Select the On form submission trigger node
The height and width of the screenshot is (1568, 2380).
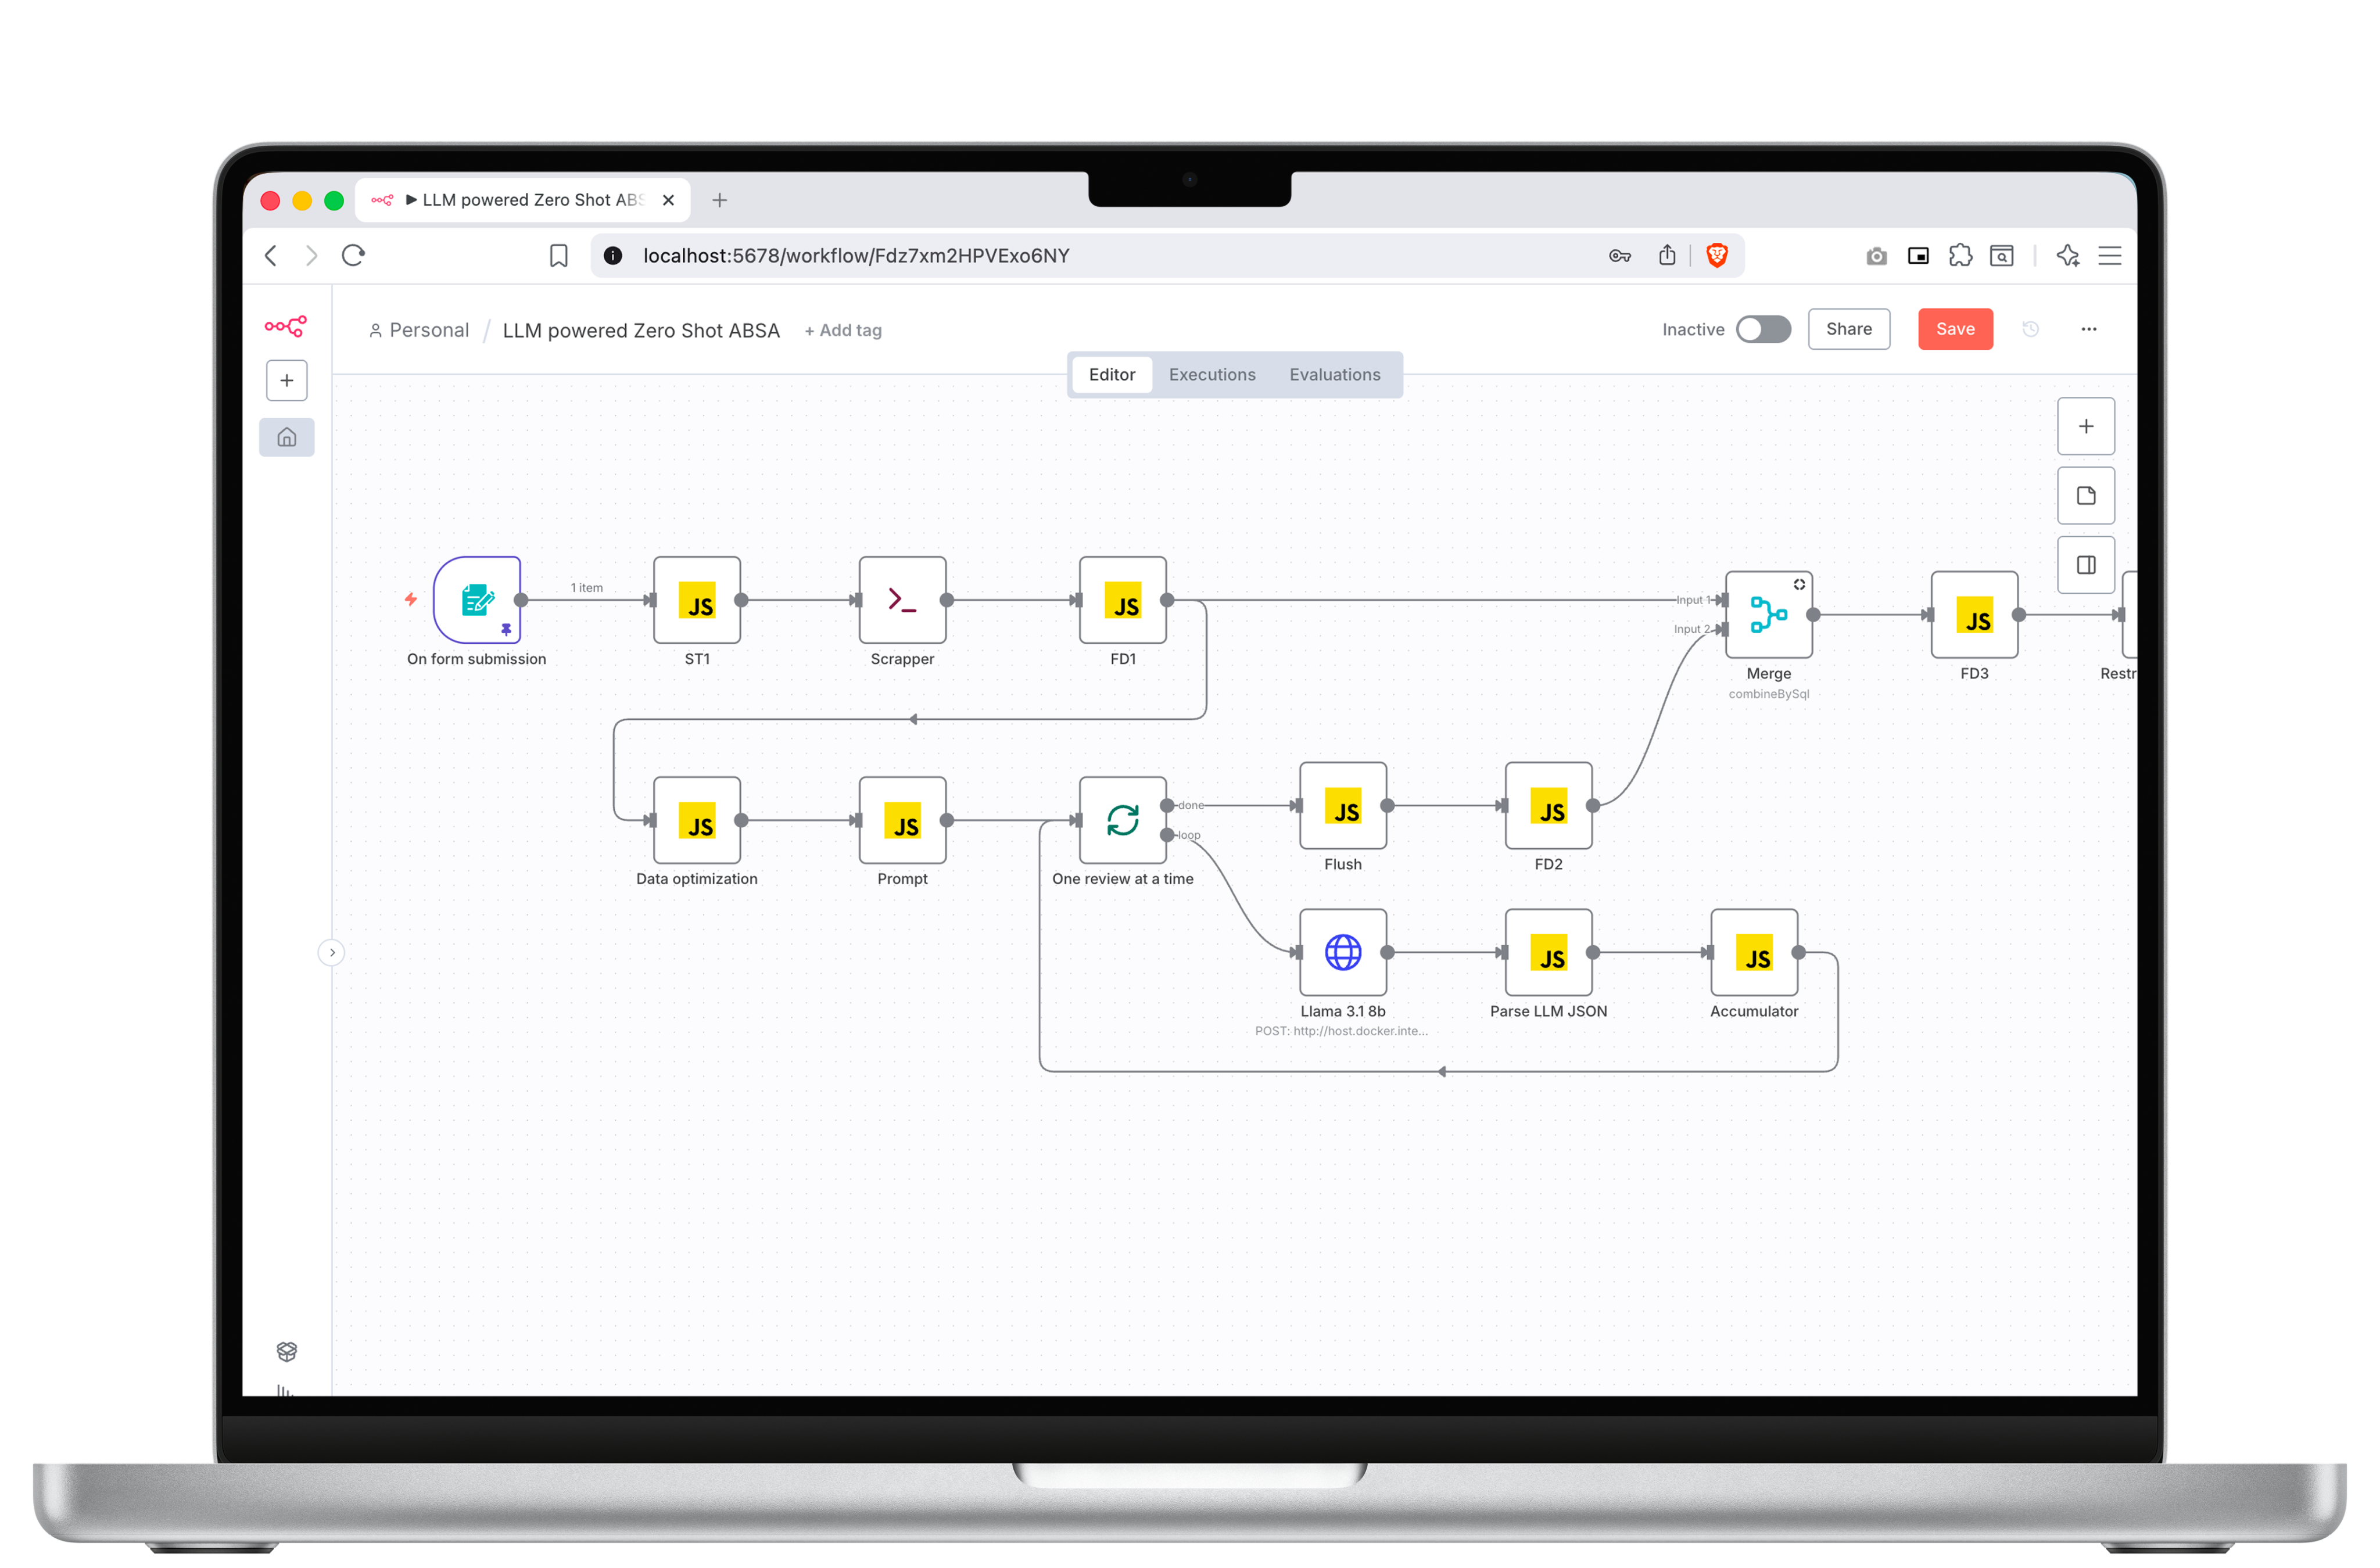pos(477,600)
